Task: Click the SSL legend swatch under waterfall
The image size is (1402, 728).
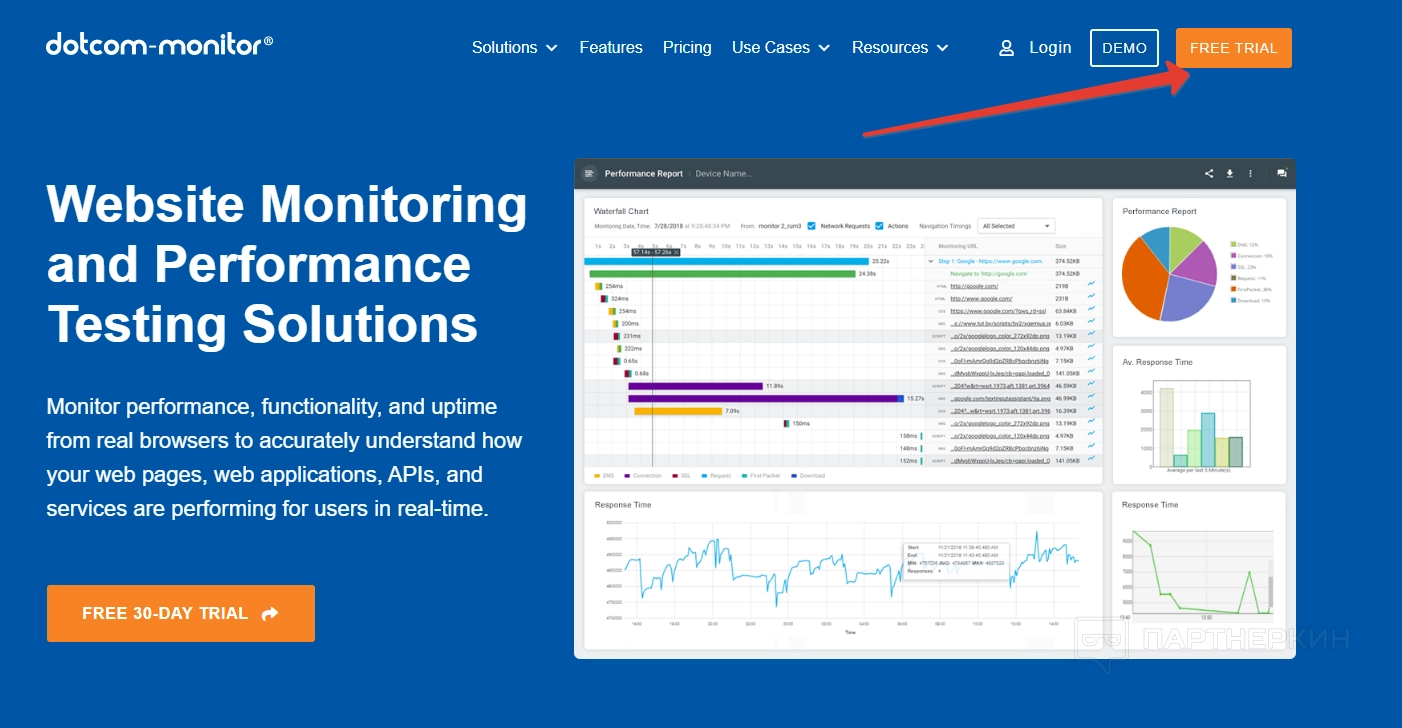Action: (x=675, y=475)
